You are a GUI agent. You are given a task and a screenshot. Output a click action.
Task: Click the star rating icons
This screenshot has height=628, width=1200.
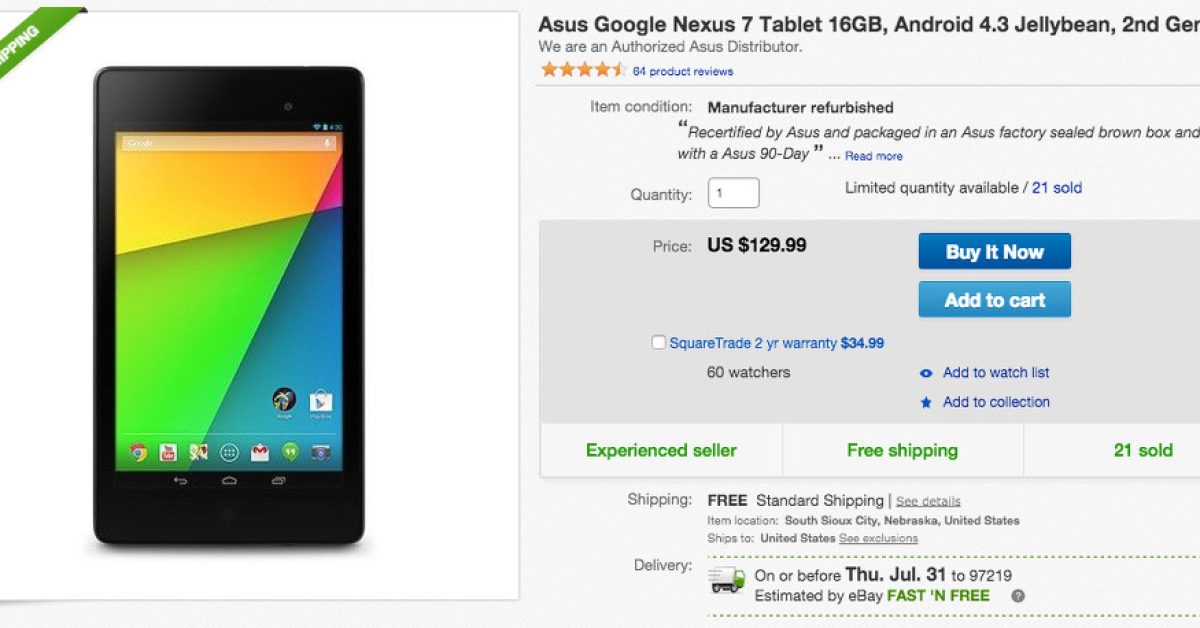(582, 70)
